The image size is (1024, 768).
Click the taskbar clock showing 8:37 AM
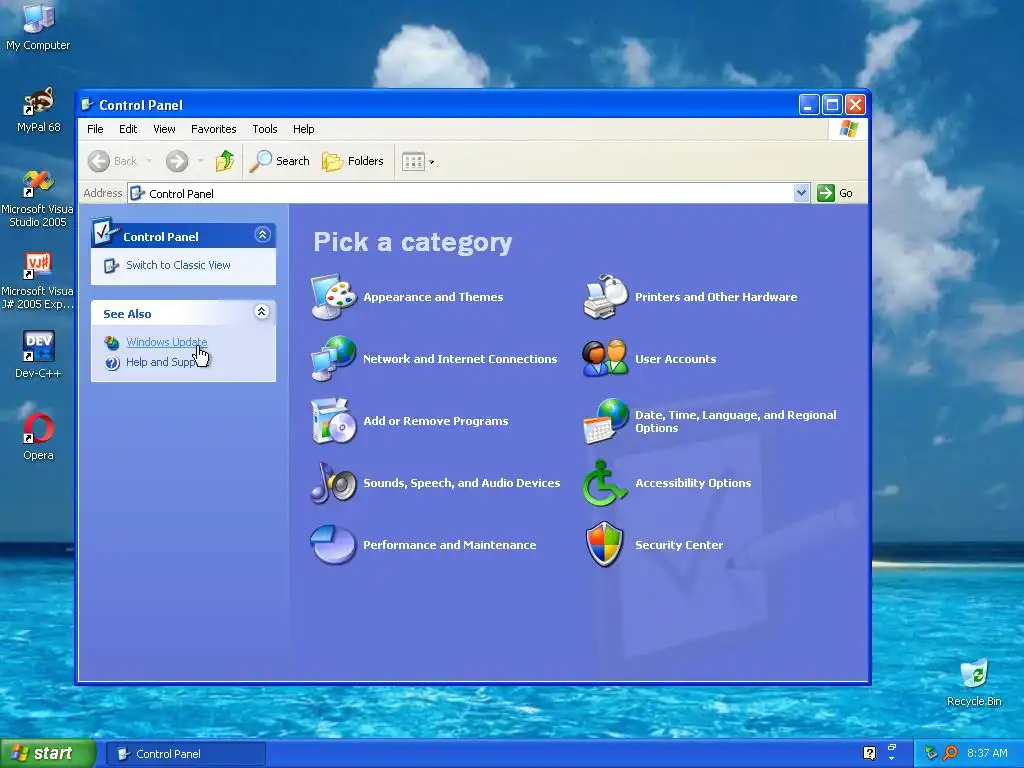pyautogui.click(x=987, y=753)
